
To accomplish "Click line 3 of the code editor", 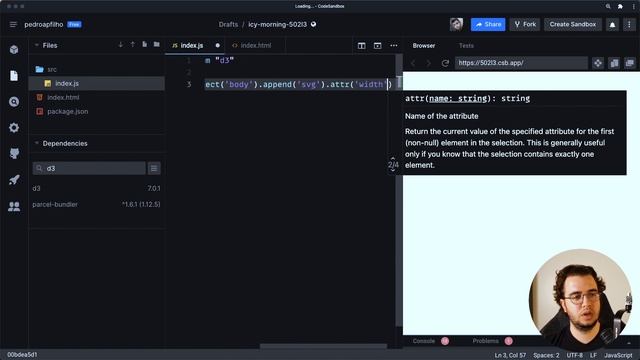I will pyautogui.click(x=298, y=84).
